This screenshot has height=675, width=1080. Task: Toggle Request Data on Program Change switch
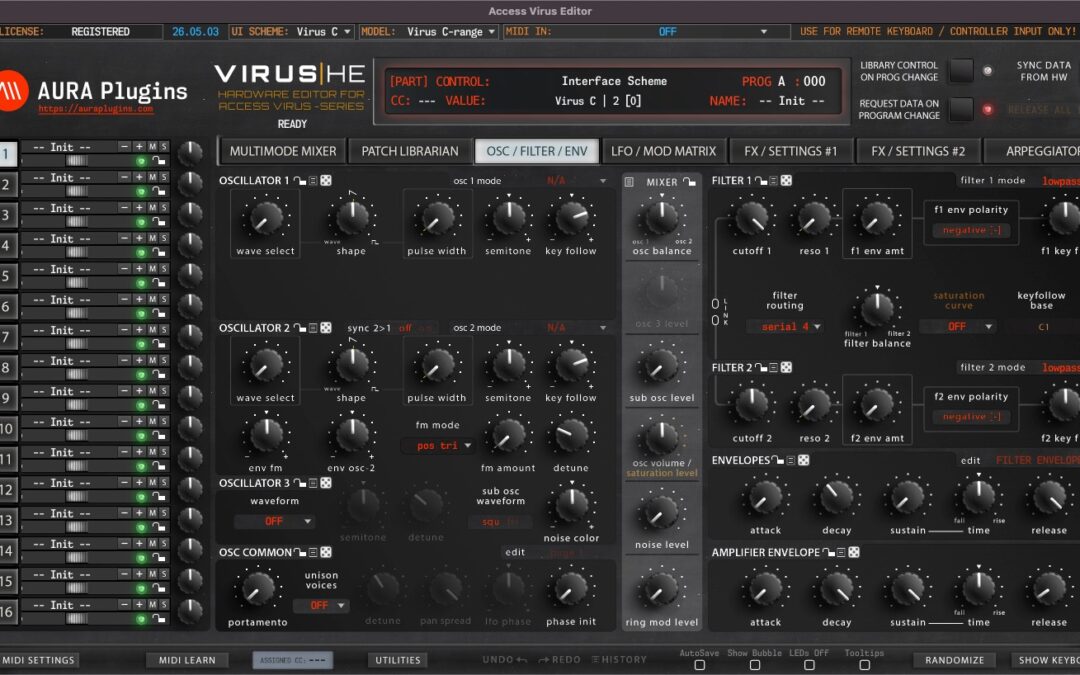[x=961, y=109]
